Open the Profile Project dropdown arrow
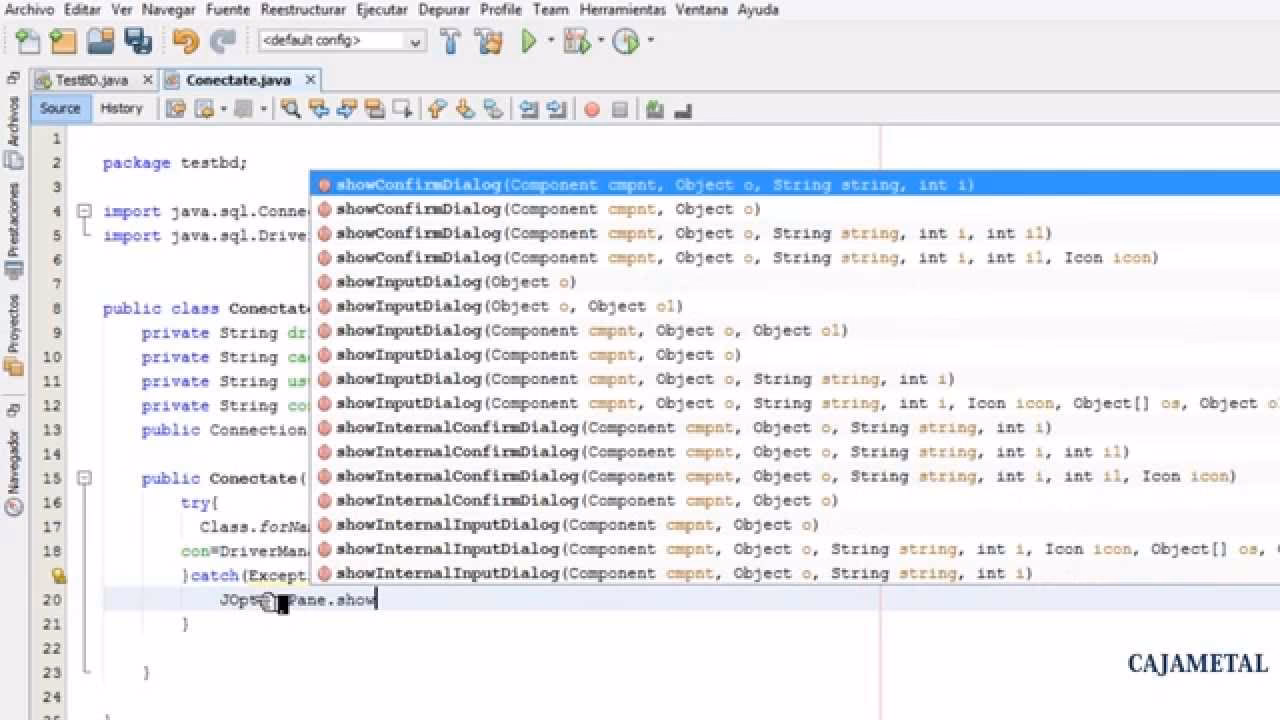 pyautogui.click(x=650, y=41)
